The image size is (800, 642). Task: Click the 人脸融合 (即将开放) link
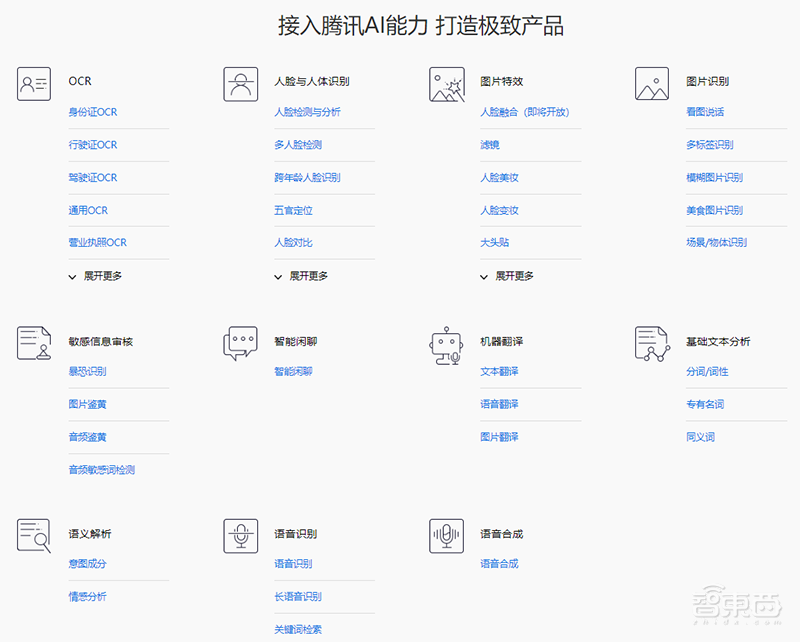coord(524,112)
